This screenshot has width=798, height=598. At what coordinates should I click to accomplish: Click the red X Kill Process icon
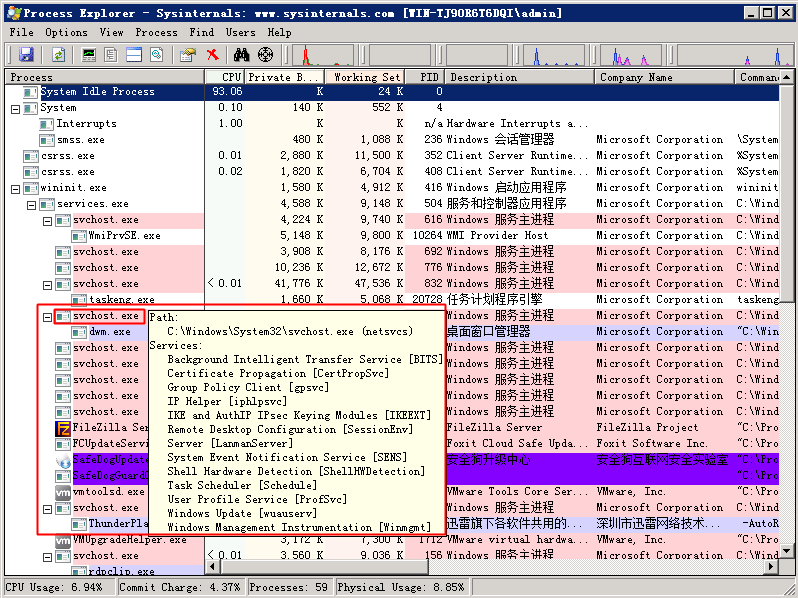tap(212, 55)
